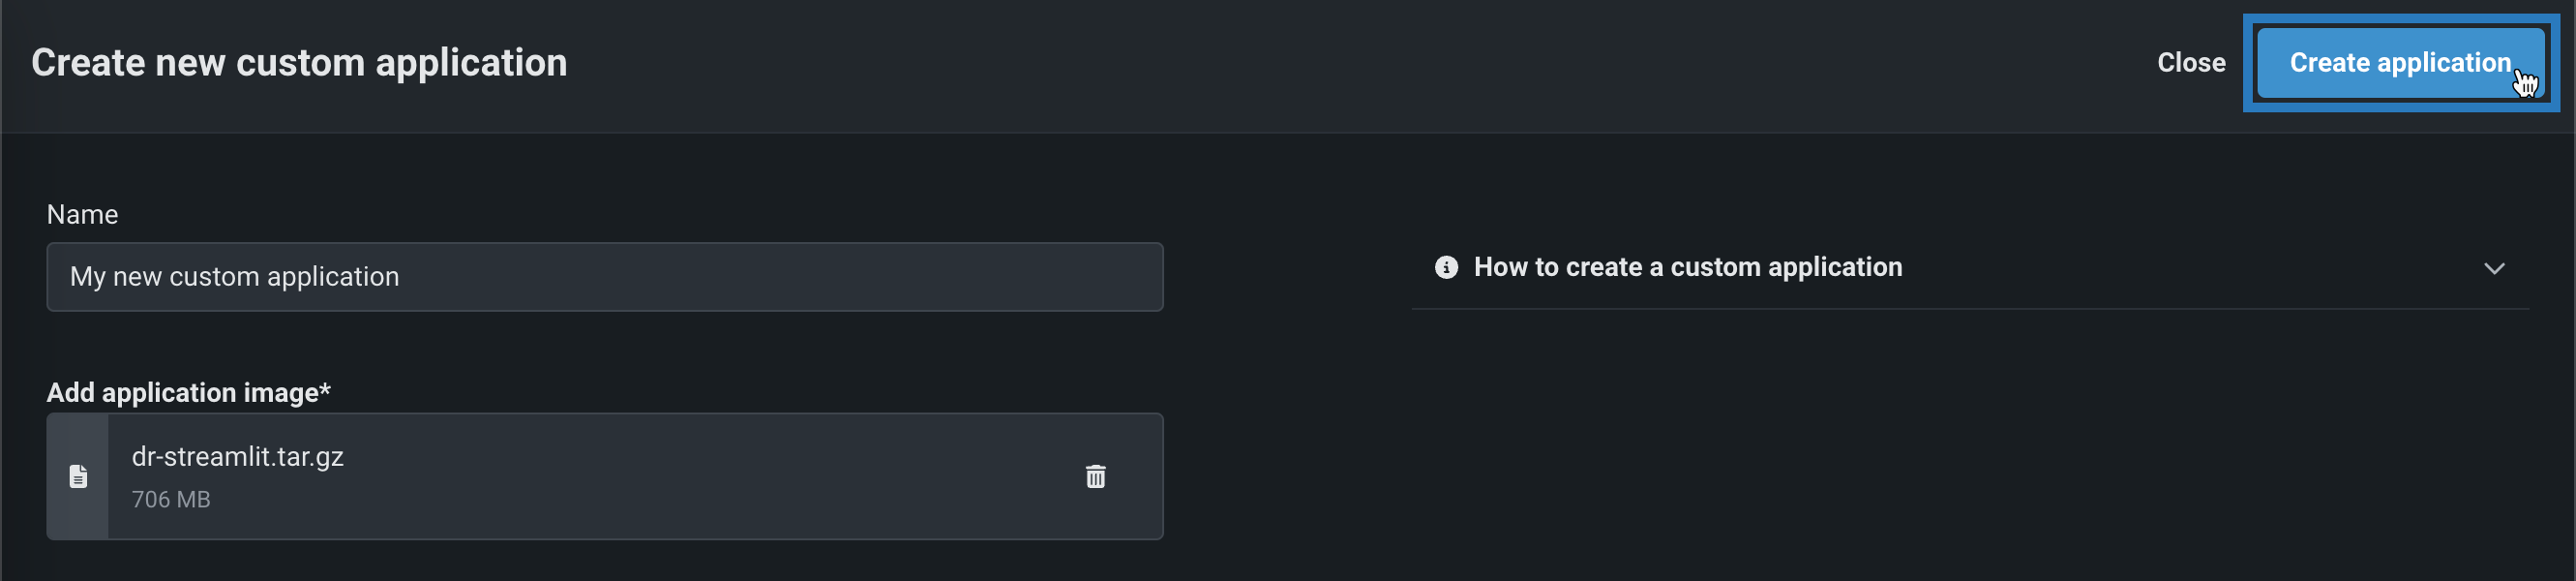
Task: Click the "Name" field label
Action: (x=82, y=215)
